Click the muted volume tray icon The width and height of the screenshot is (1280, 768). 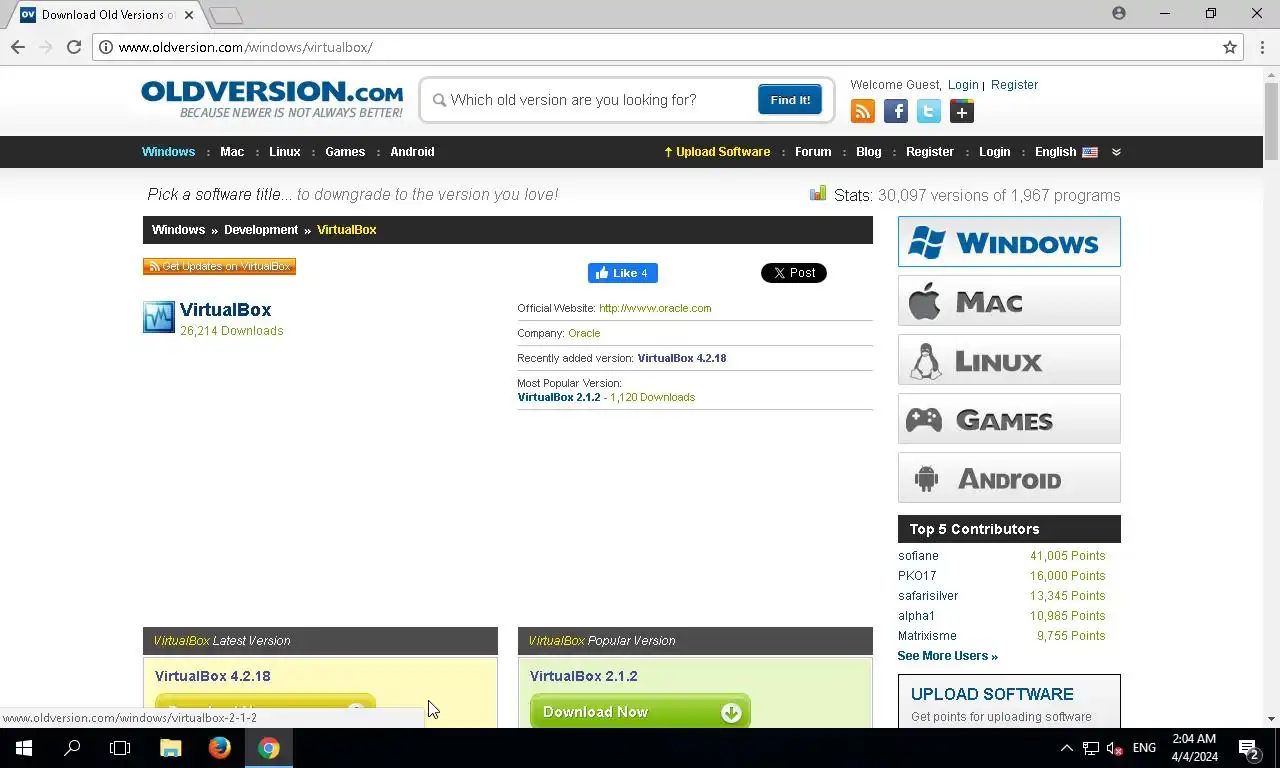coord(1114,748)
